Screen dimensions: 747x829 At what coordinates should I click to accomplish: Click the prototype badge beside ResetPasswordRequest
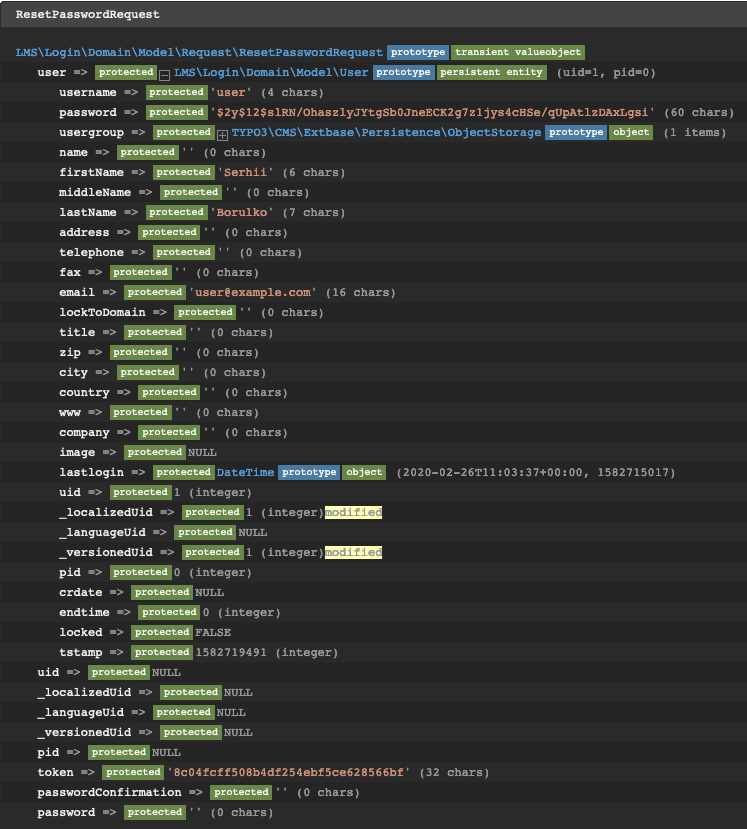pyautogui.click(x=418, y=52)
